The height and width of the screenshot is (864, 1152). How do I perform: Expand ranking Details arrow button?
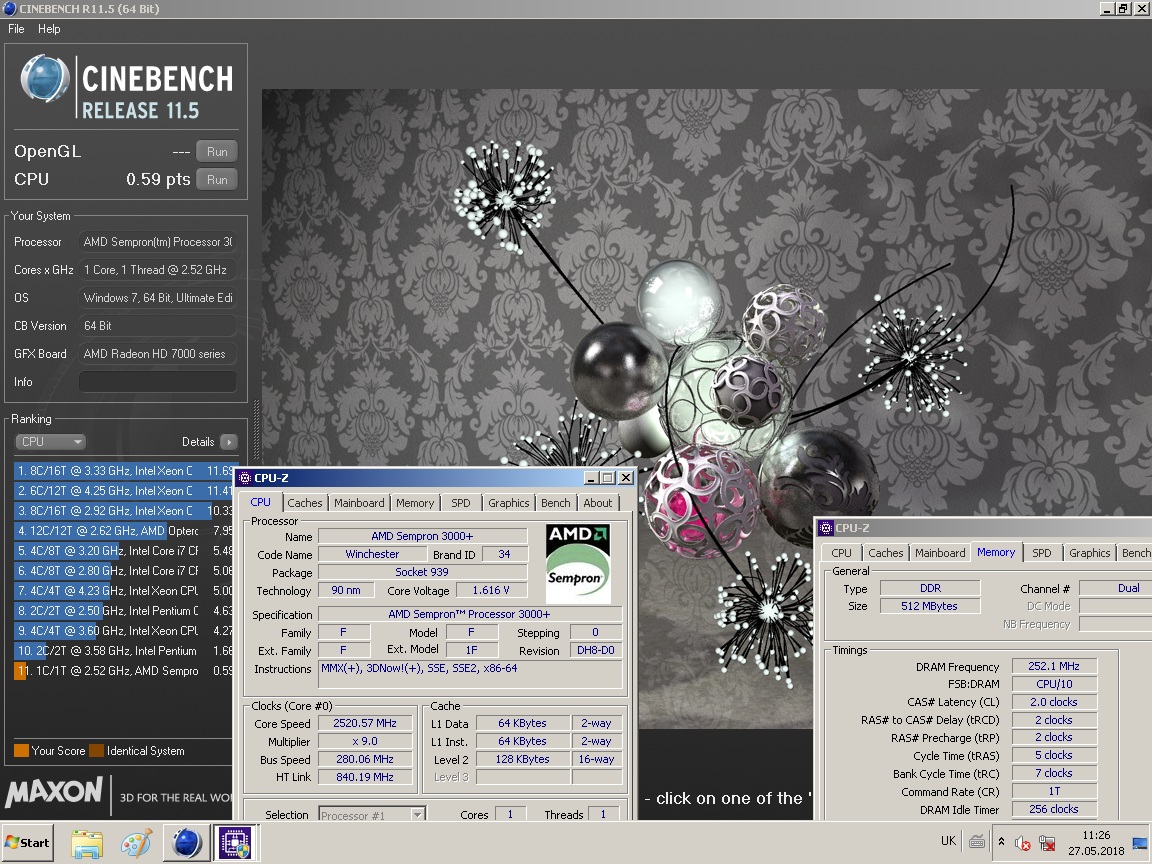coord(228,442)
